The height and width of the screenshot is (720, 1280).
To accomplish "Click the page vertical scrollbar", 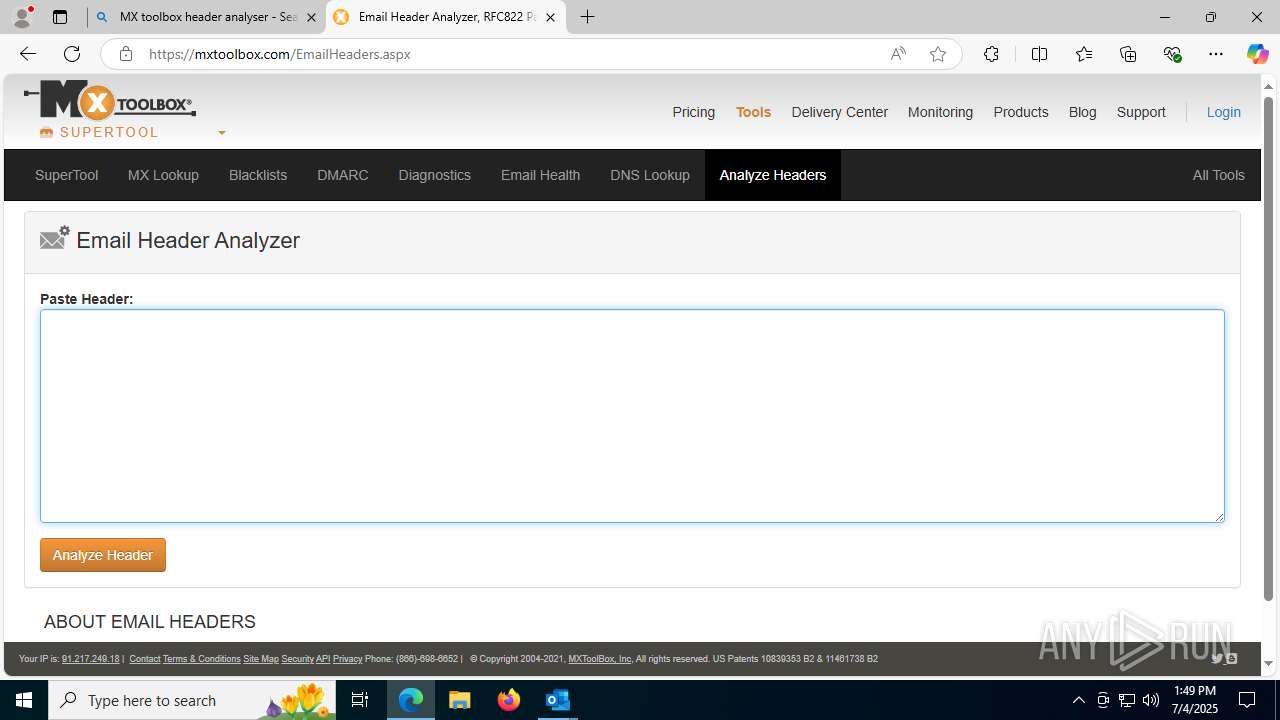I will tap(1269, 350).
